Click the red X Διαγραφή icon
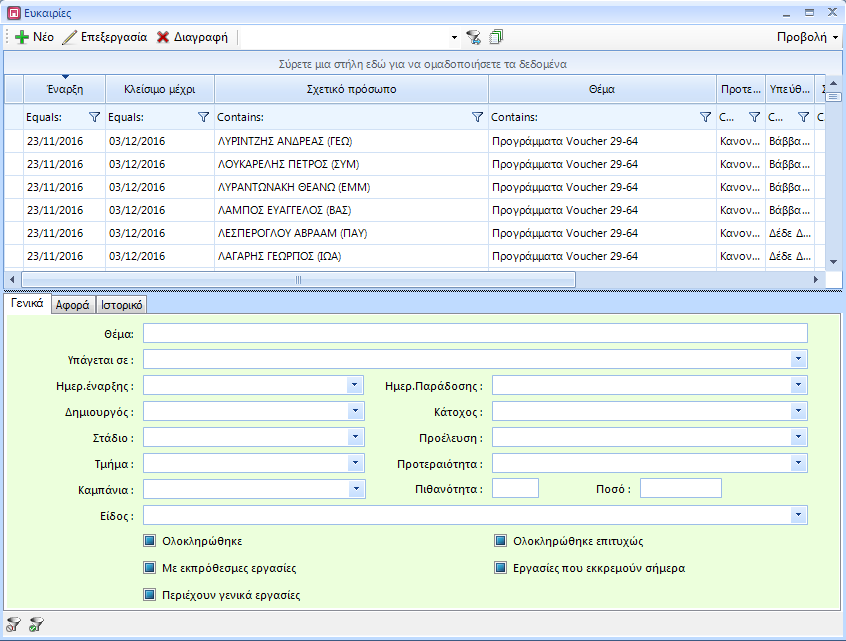This screenshot has height=641, width=846. click(163, 37)
